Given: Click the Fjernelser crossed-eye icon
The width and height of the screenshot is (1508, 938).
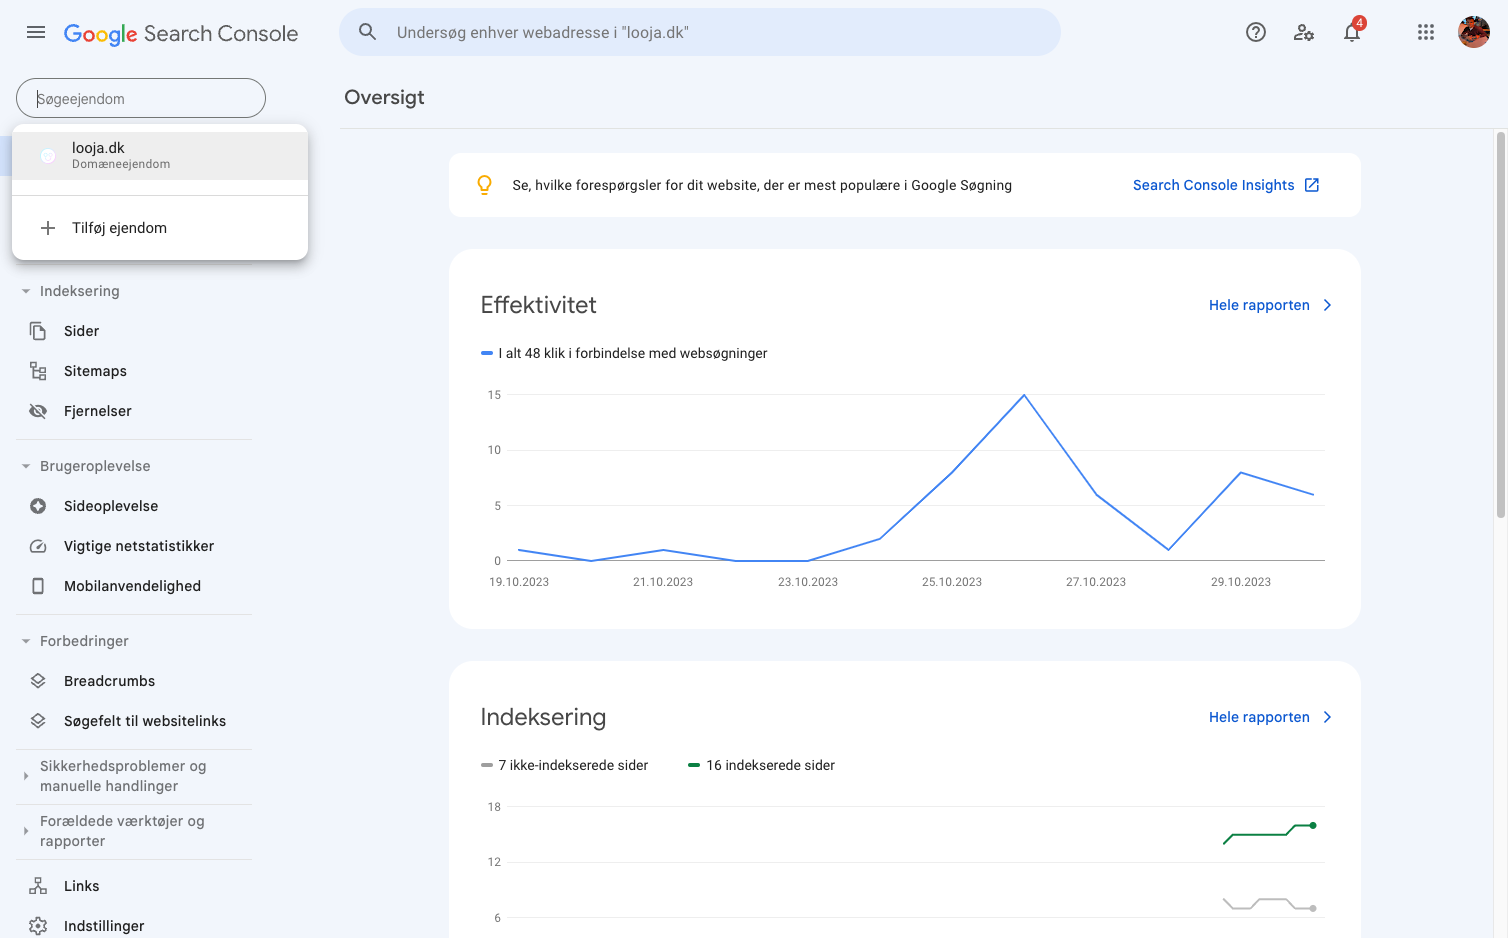Looking at the screenshot, I should click(x=38, y=411).
